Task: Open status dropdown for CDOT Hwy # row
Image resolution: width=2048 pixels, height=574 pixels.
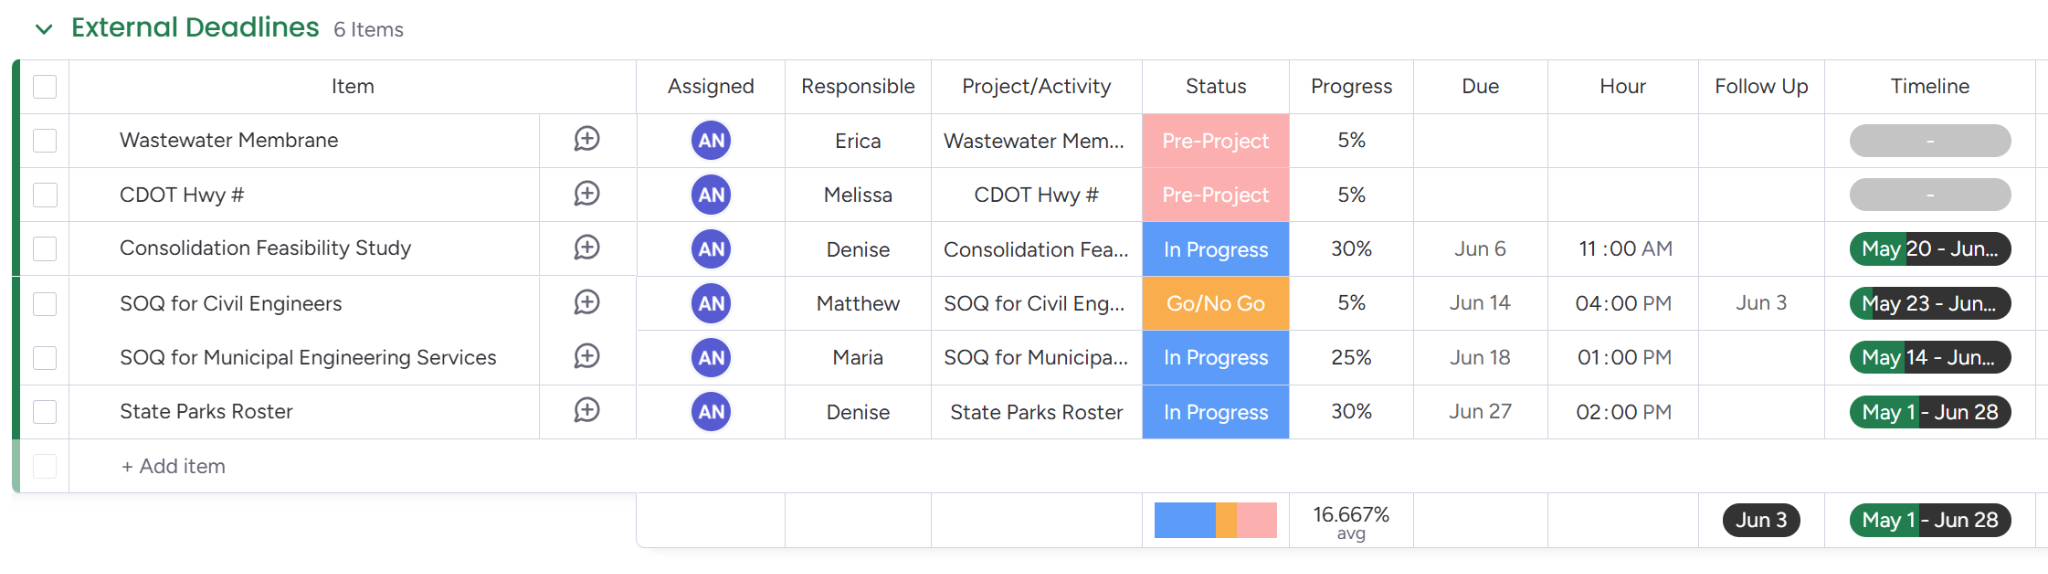Action: [1215, 195]
